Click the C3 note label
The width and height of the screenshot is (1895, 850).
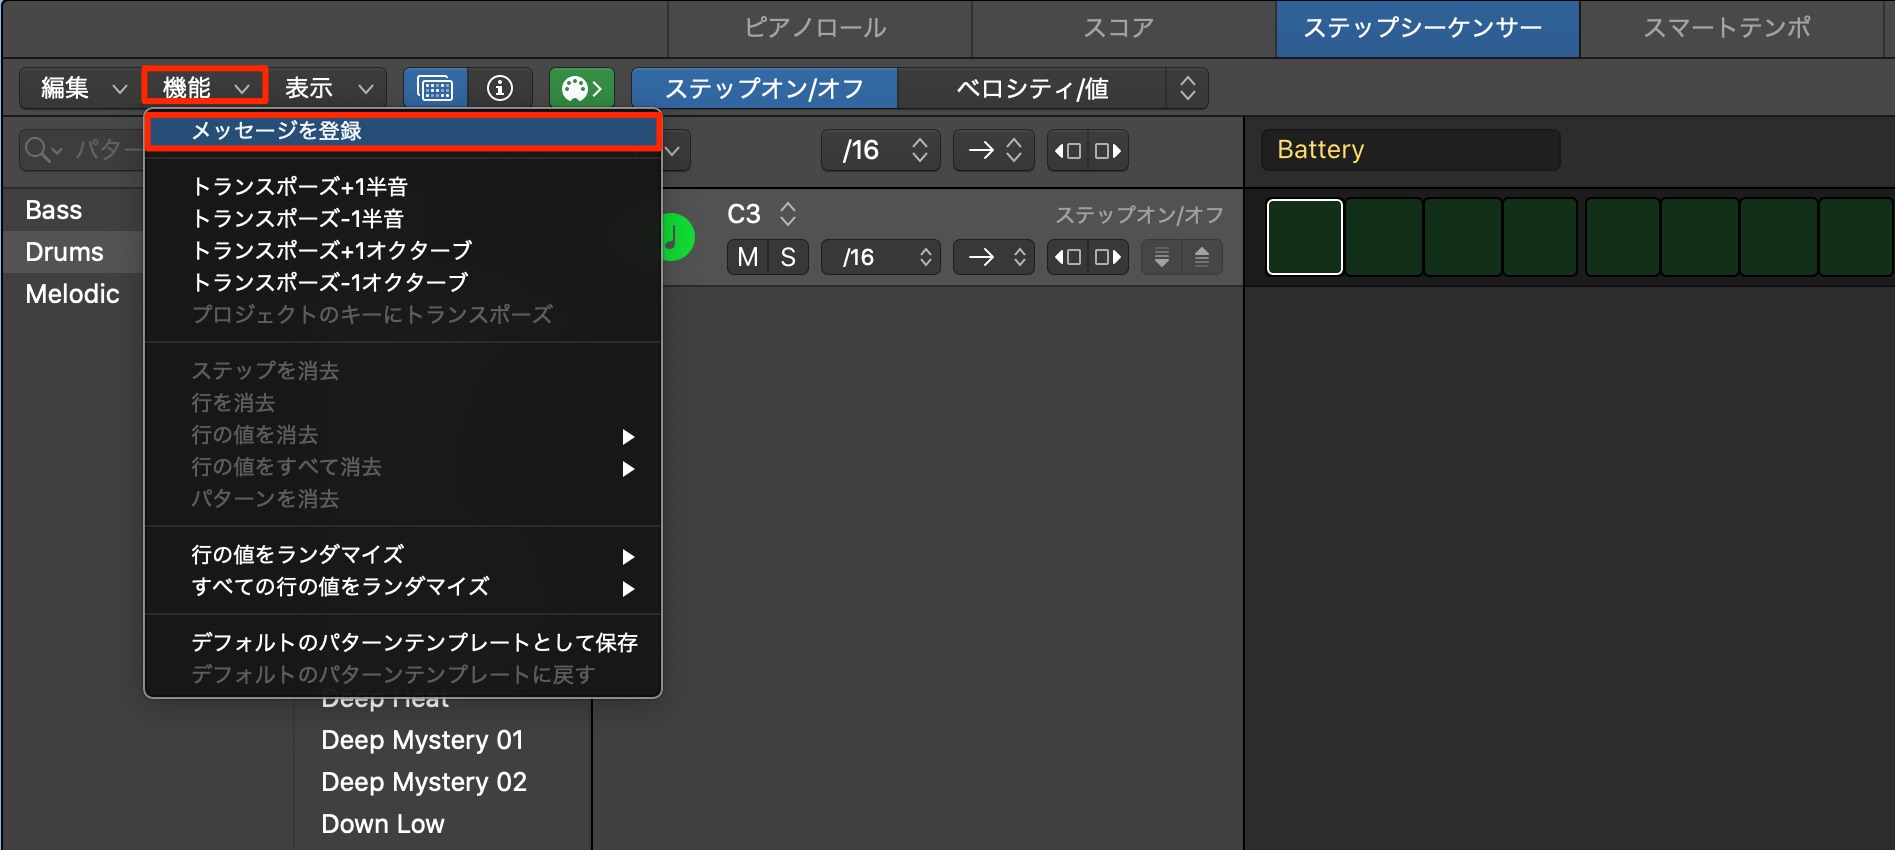744,214
